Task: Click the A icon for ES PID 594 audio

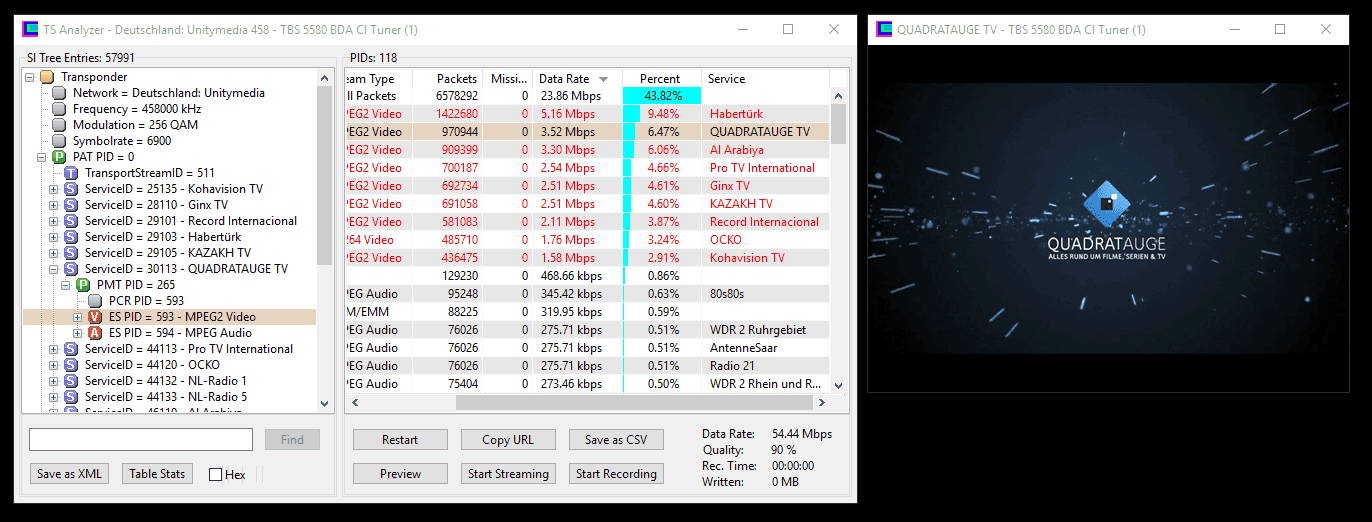Action: (94, 333)
